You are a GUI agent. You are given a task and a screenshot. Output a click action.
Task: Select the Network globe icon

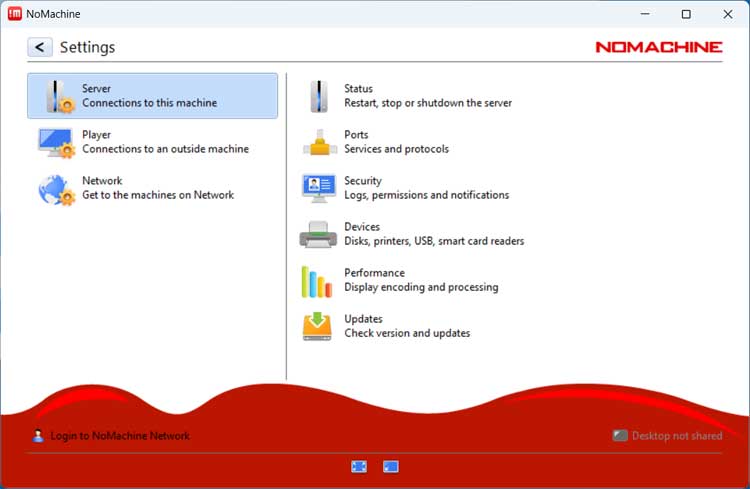[x=56, y=189]
